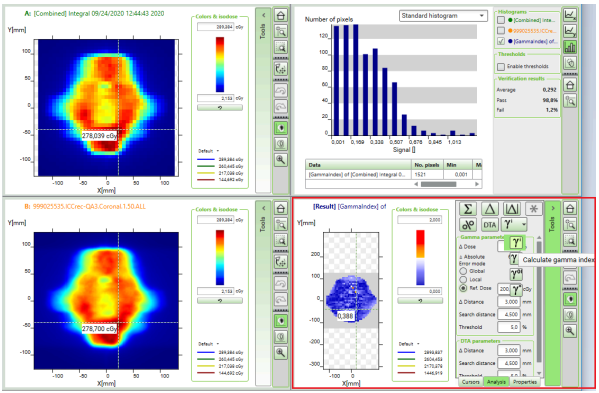This screenshot has width=599, height=393.
Task: Click the sum (Σ) analysis button
Action: (468, 209)
